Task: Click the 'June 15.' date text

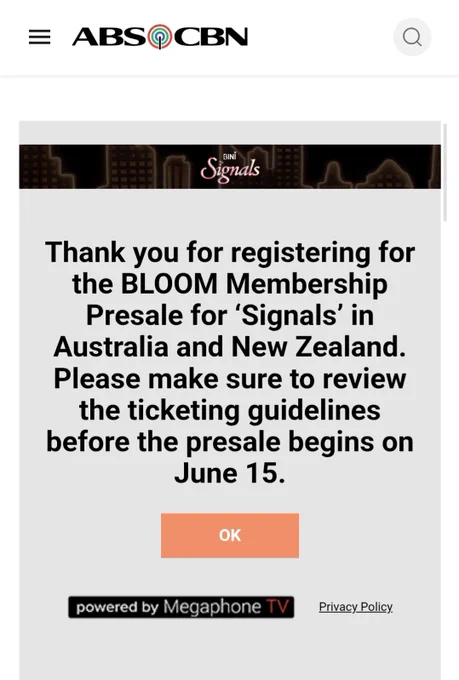Action: pos(230,473)
